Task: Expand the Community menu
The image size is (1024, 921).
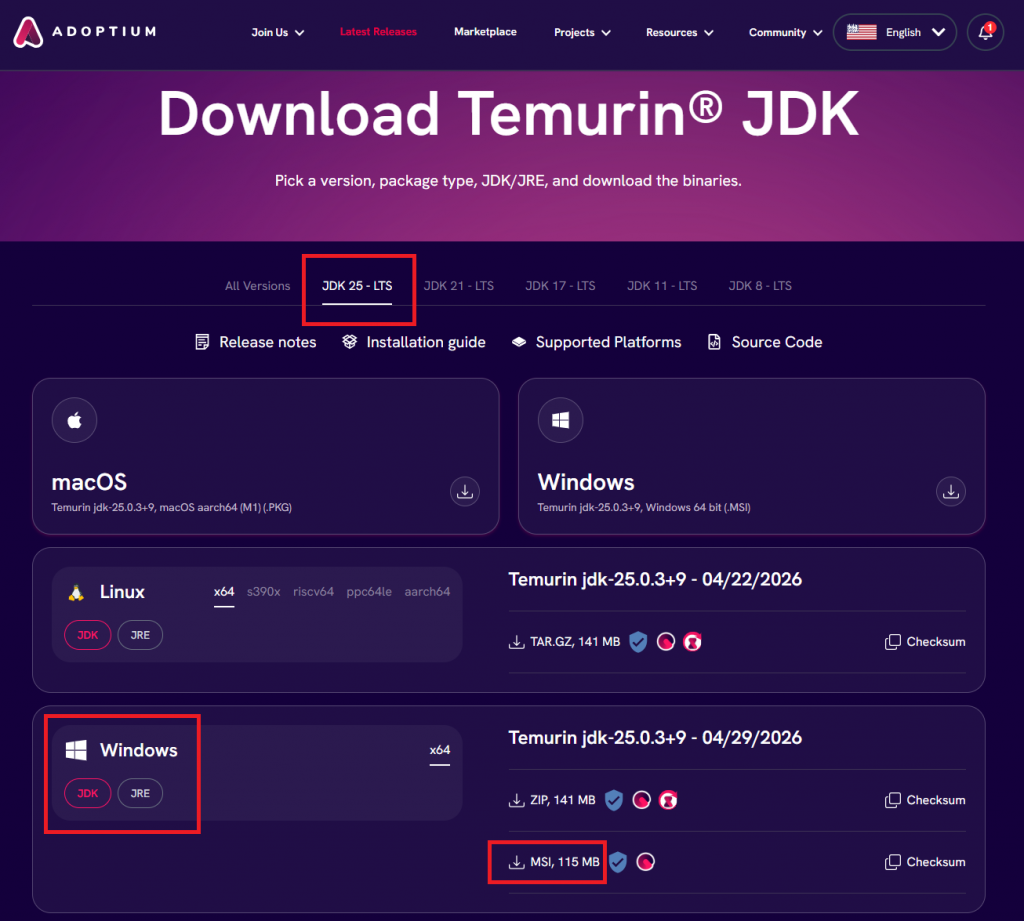Action: pos(785,32)
